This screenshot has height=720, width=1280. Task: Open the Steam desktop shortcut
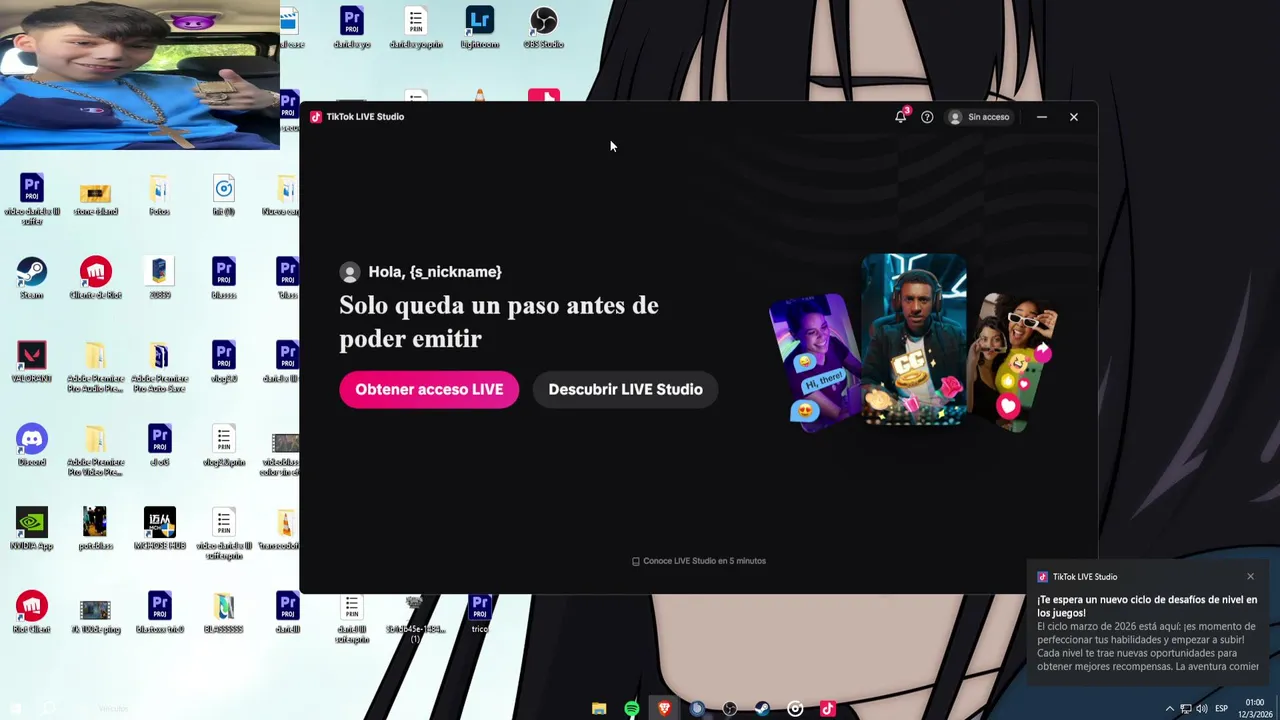pyautogui.click(x=32, y=278)
